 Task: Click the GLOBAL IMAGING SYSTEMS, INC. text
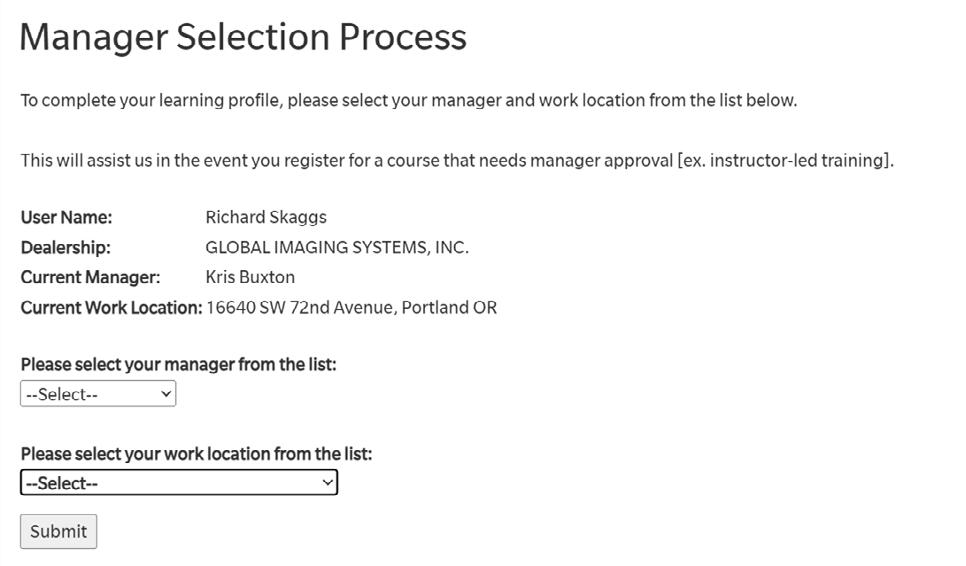(336, 247)
